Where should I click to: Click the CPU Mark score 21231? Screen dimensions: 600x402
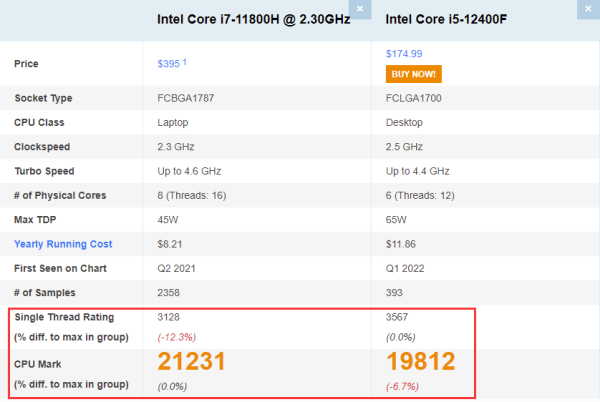191,361
